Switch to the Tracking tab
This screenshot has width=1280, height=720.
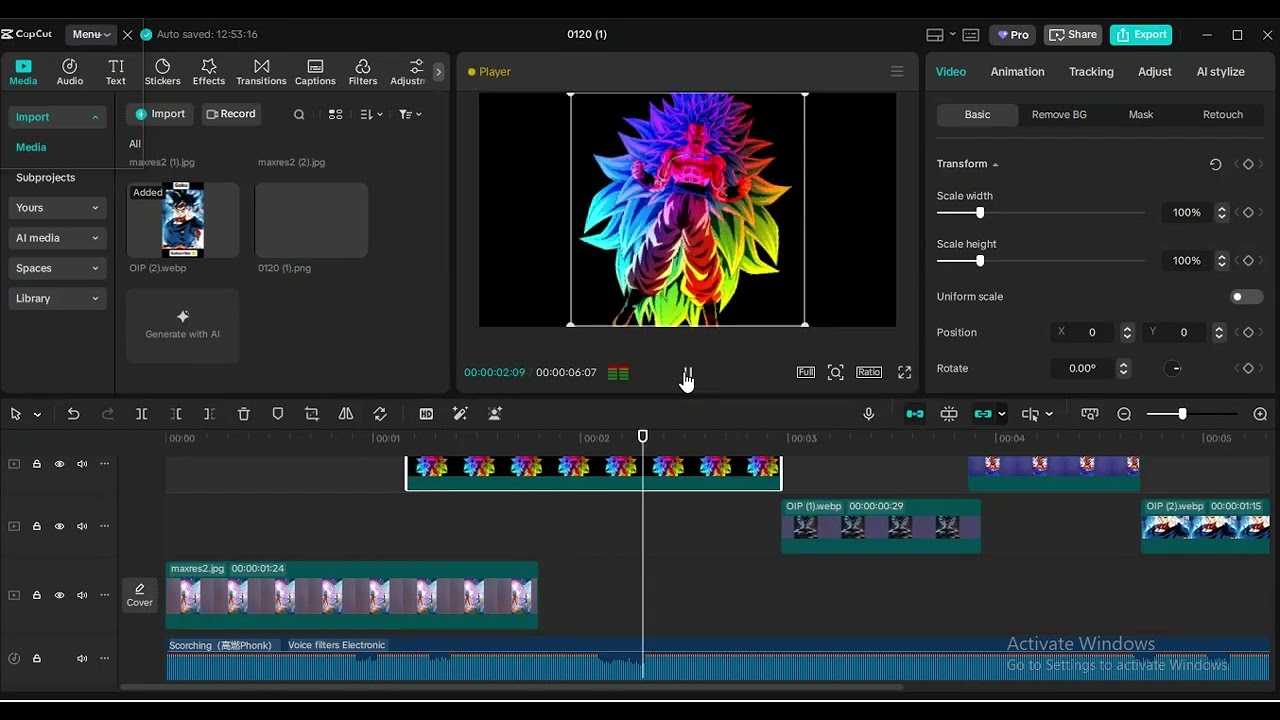(x=1091, y=72)
